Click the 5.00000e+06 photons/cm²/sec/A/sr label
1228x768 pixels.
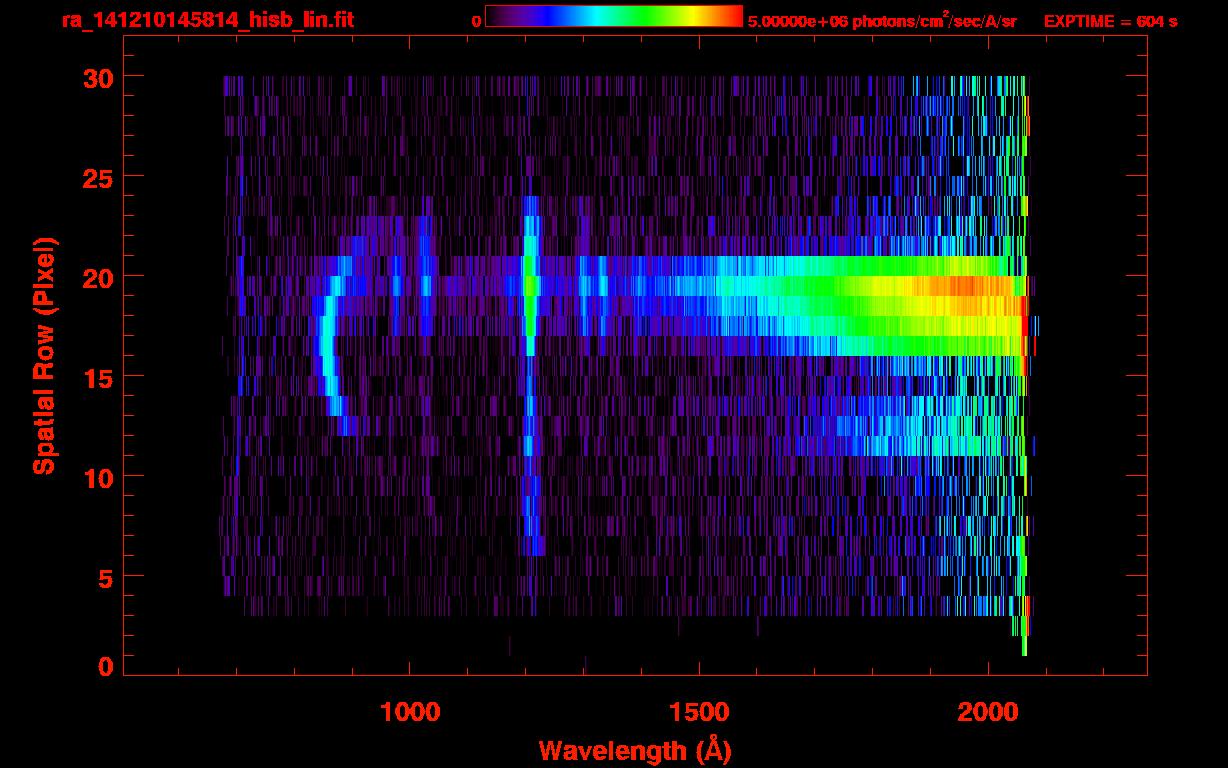[x=882, y=20]
